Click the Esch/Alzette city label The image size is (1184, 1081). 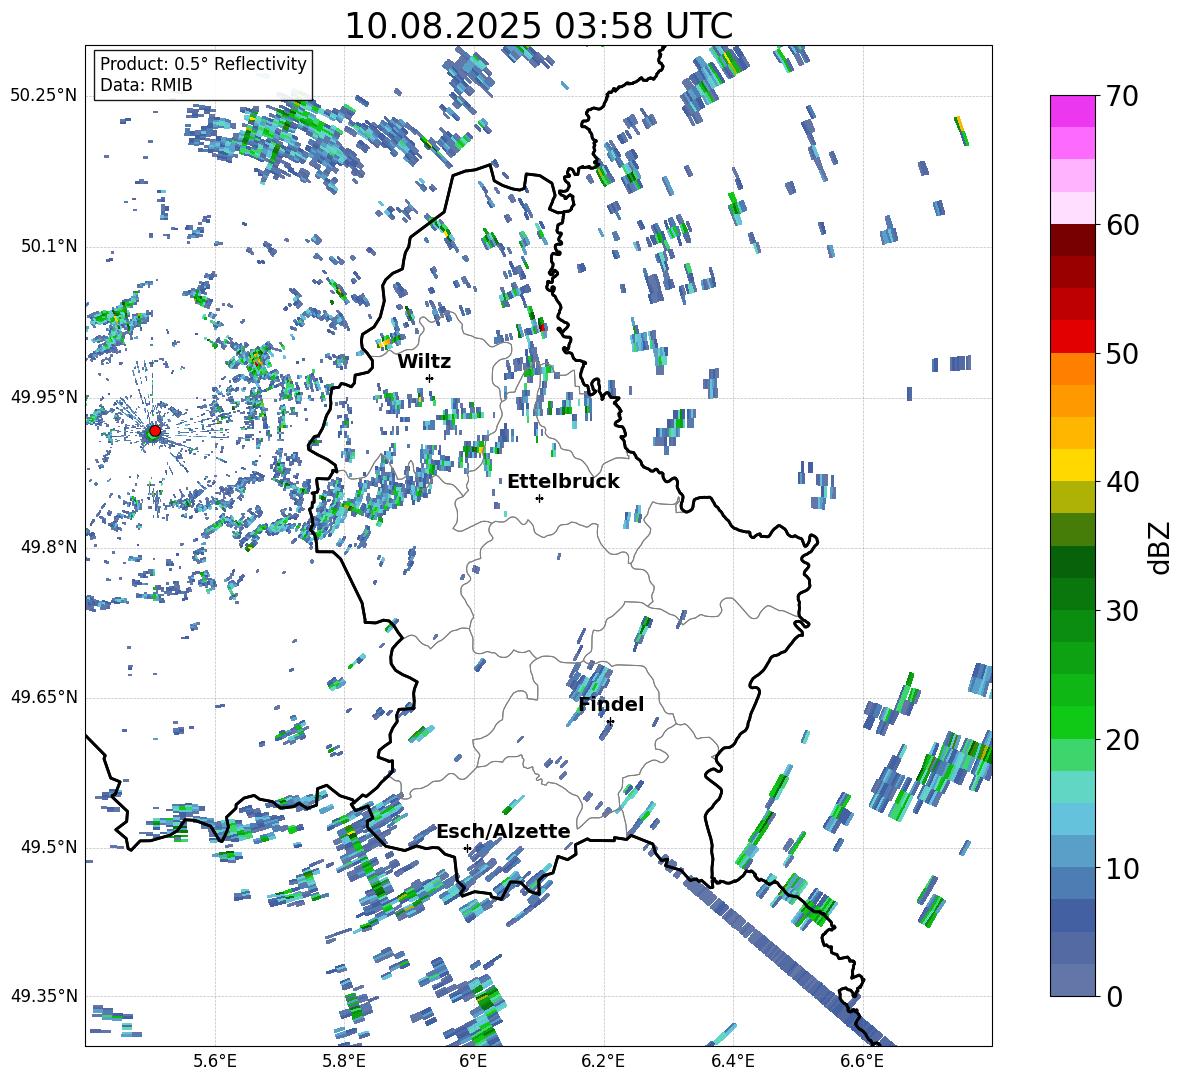tap(503, 831)
